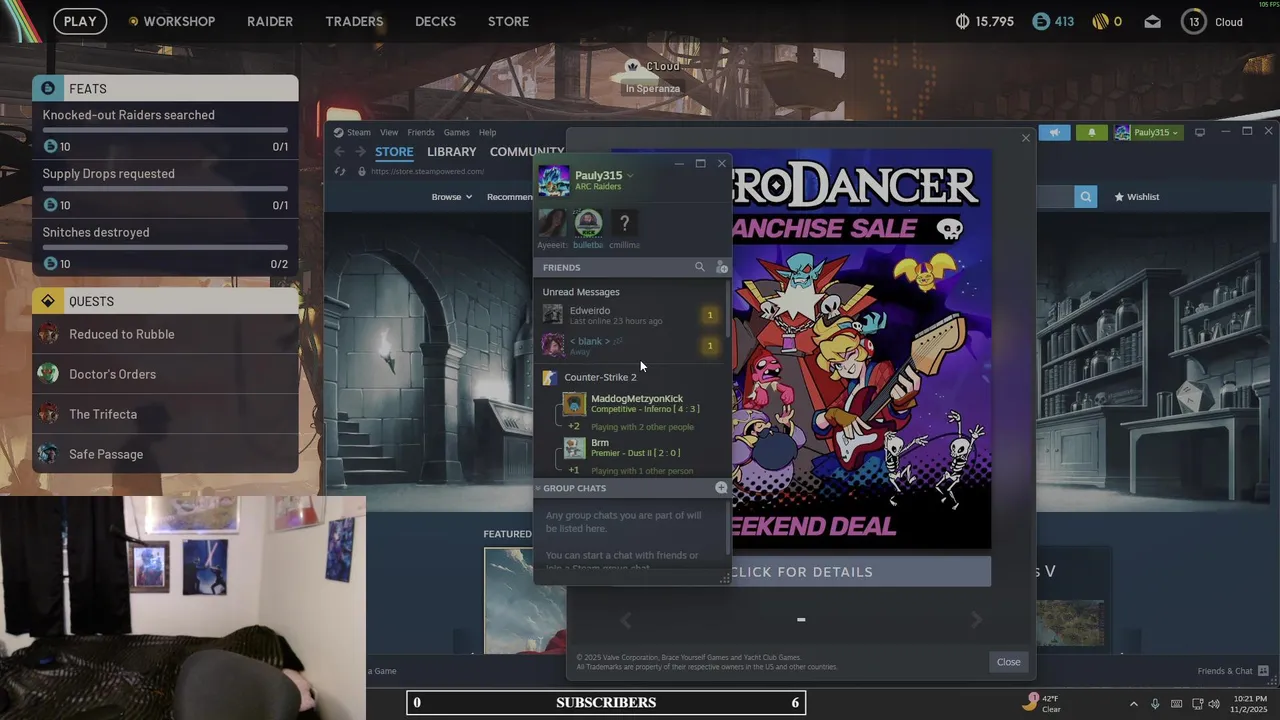Click the Counter-Strike 2 game icon in friends list
Screen dimensions: 1280x720
[x=549, y=378]
